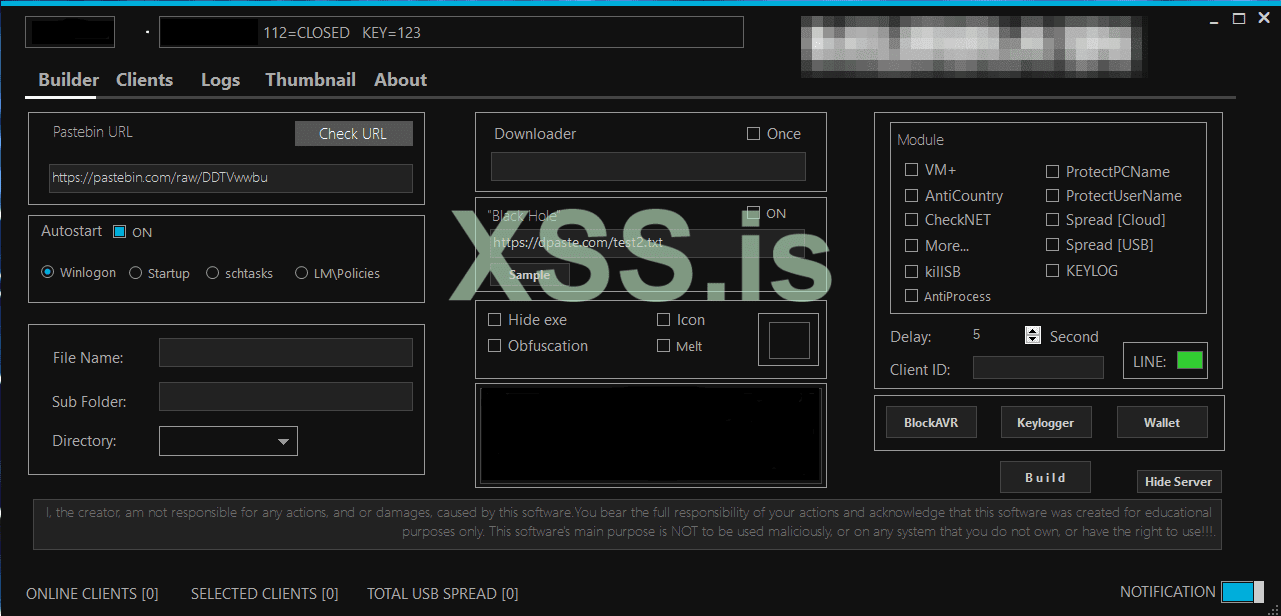Click the Hide Server button
This screenshot has height=616, width=1281.
pos(1178,482)
